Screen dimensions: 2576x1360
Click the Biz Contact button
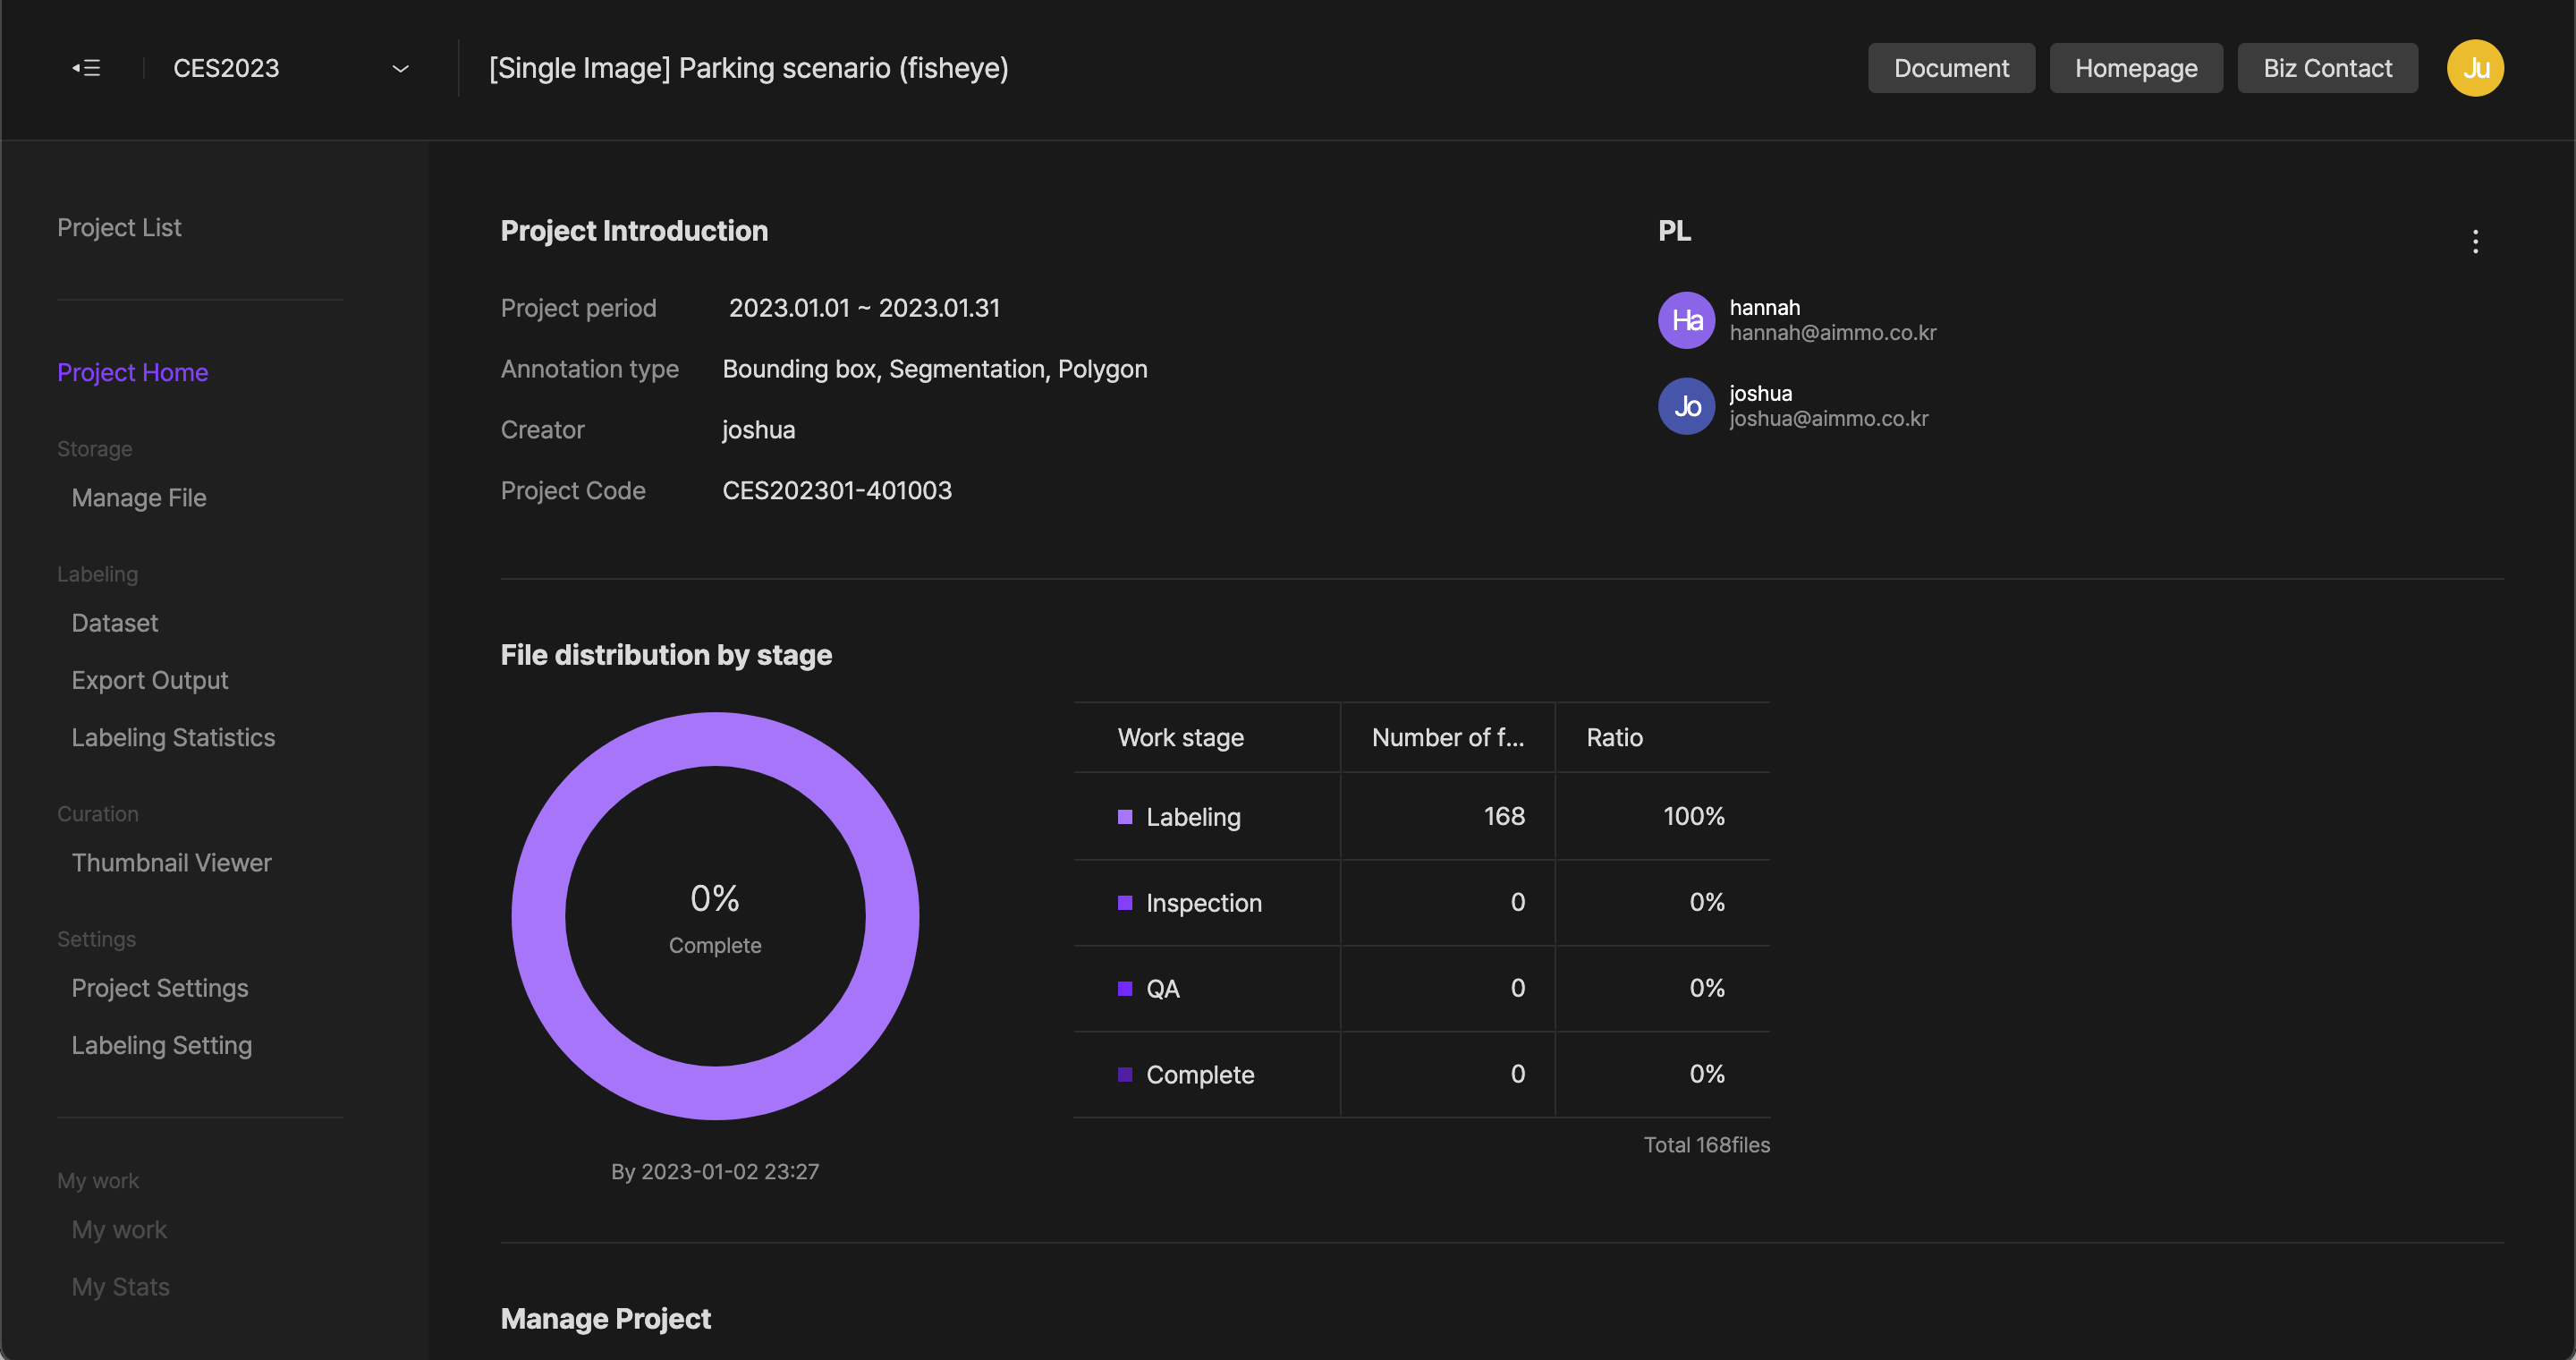[x=2327, y=68]
